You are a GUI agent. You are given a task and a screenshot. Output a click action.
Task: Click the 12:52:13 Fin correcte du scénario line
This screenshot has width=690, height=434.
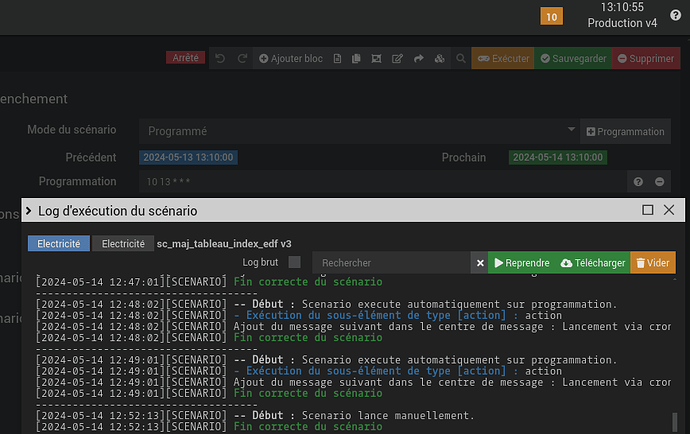click(209, 426)
